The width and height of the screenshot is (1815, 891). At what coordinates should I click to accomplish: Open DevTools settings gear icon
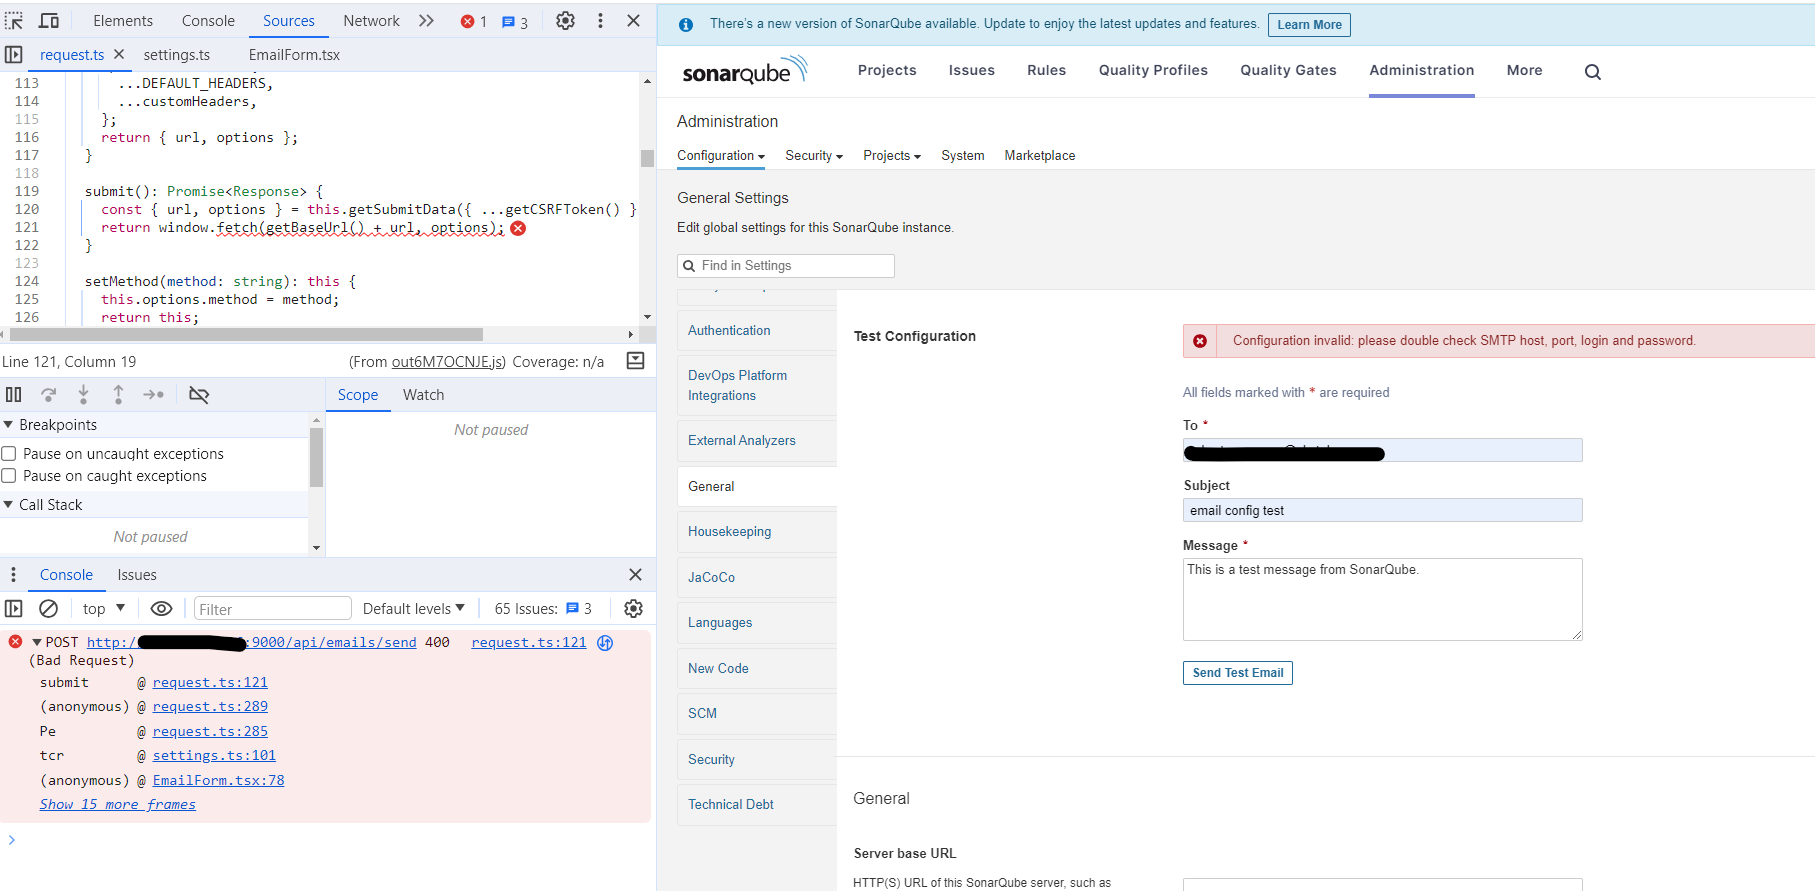pyautogui.click(x=565, y=21)
